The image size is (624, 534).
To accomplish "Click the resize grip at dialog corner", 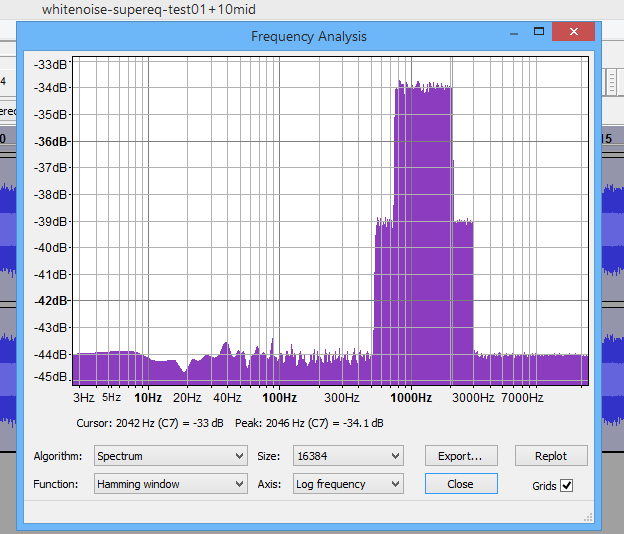I will 588,517.
